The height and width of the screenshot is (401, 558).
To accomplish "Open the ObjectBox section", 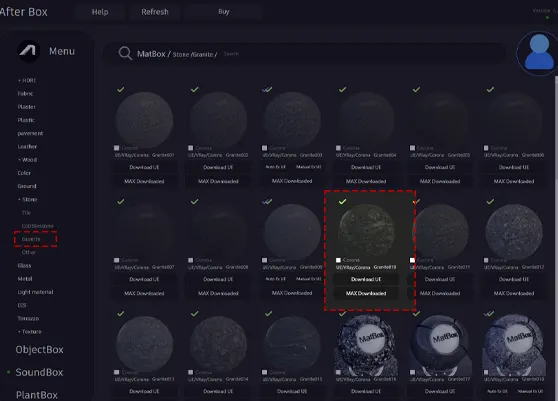I will click(40, 349).
